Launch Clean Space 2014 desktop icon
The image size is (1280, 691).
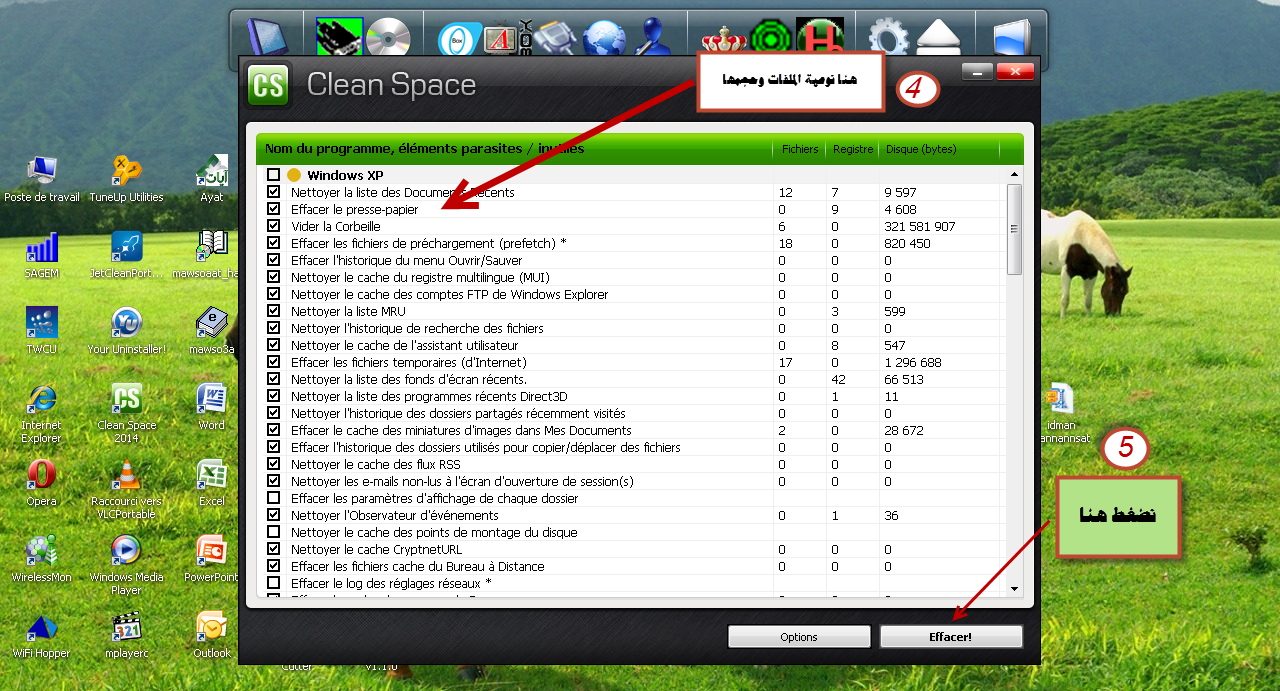126,400
